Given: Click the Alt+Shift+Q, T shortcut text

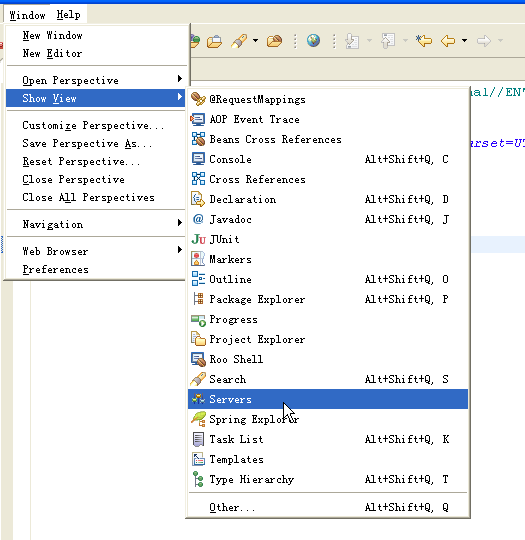Looking at the screenshot, I should [x=406, y=479].
